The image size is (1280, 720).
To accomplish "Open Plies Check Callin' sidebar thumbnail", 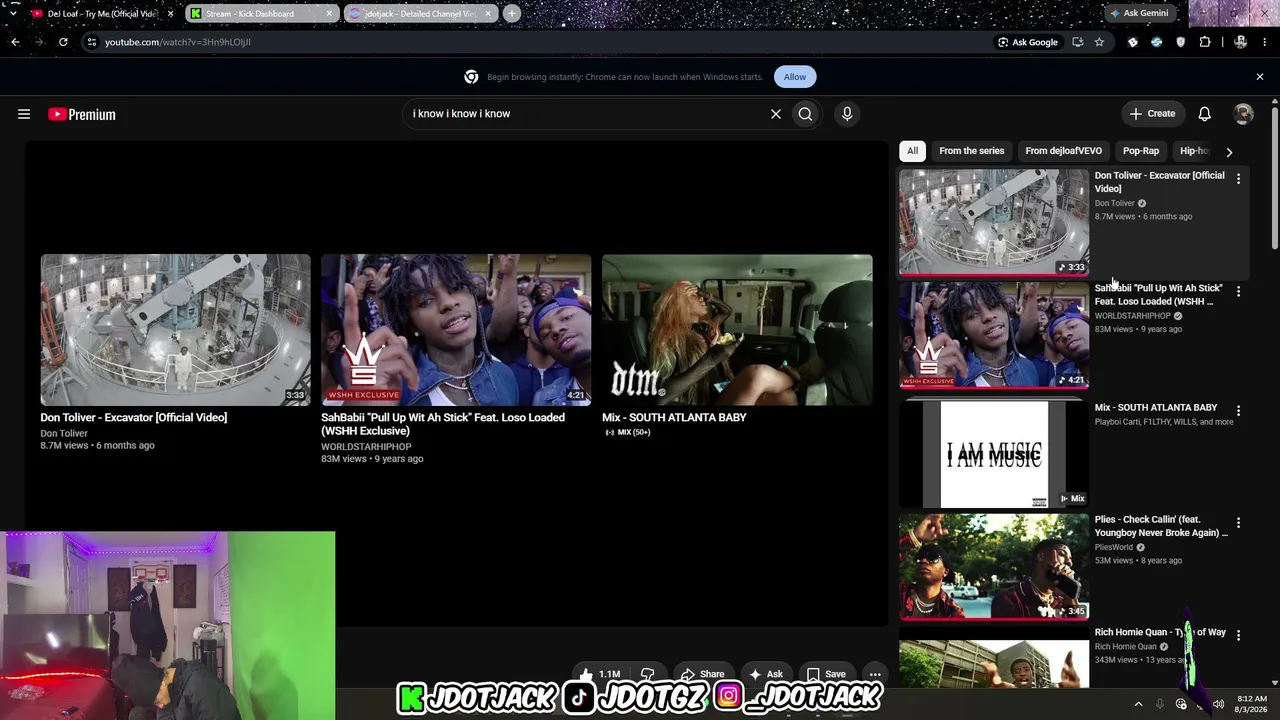I will (994, 567).
